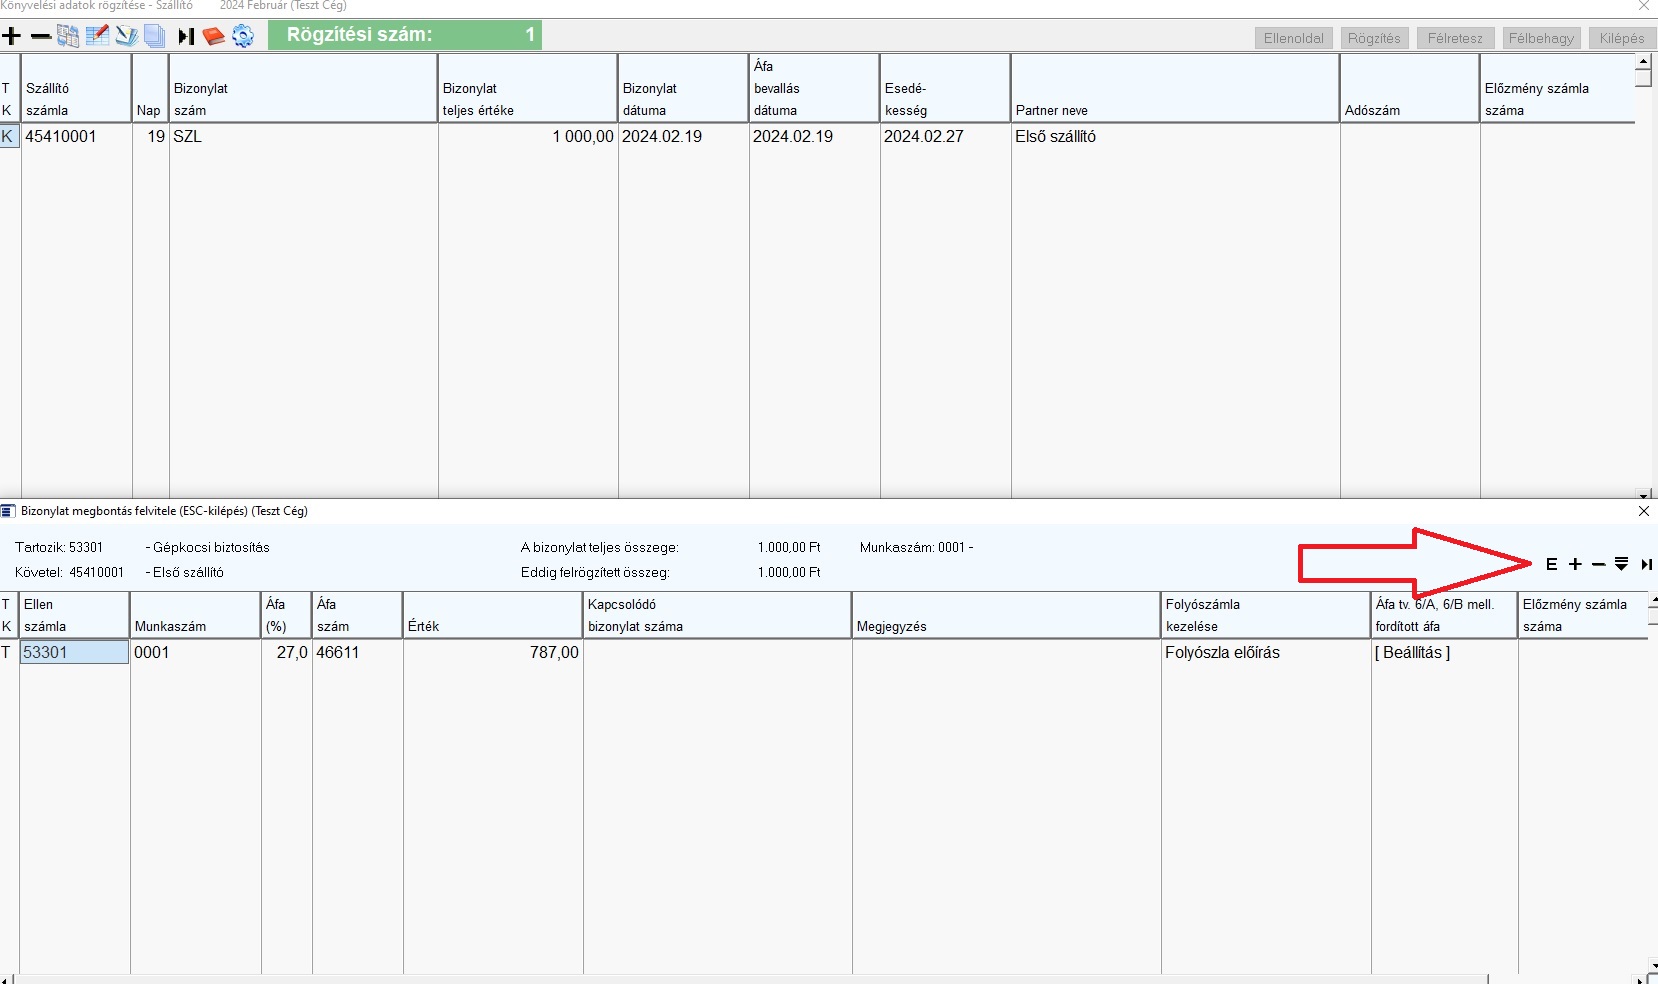1658x984 pixels.
Task: Open the blue gear settings icon
Action: 243,37
